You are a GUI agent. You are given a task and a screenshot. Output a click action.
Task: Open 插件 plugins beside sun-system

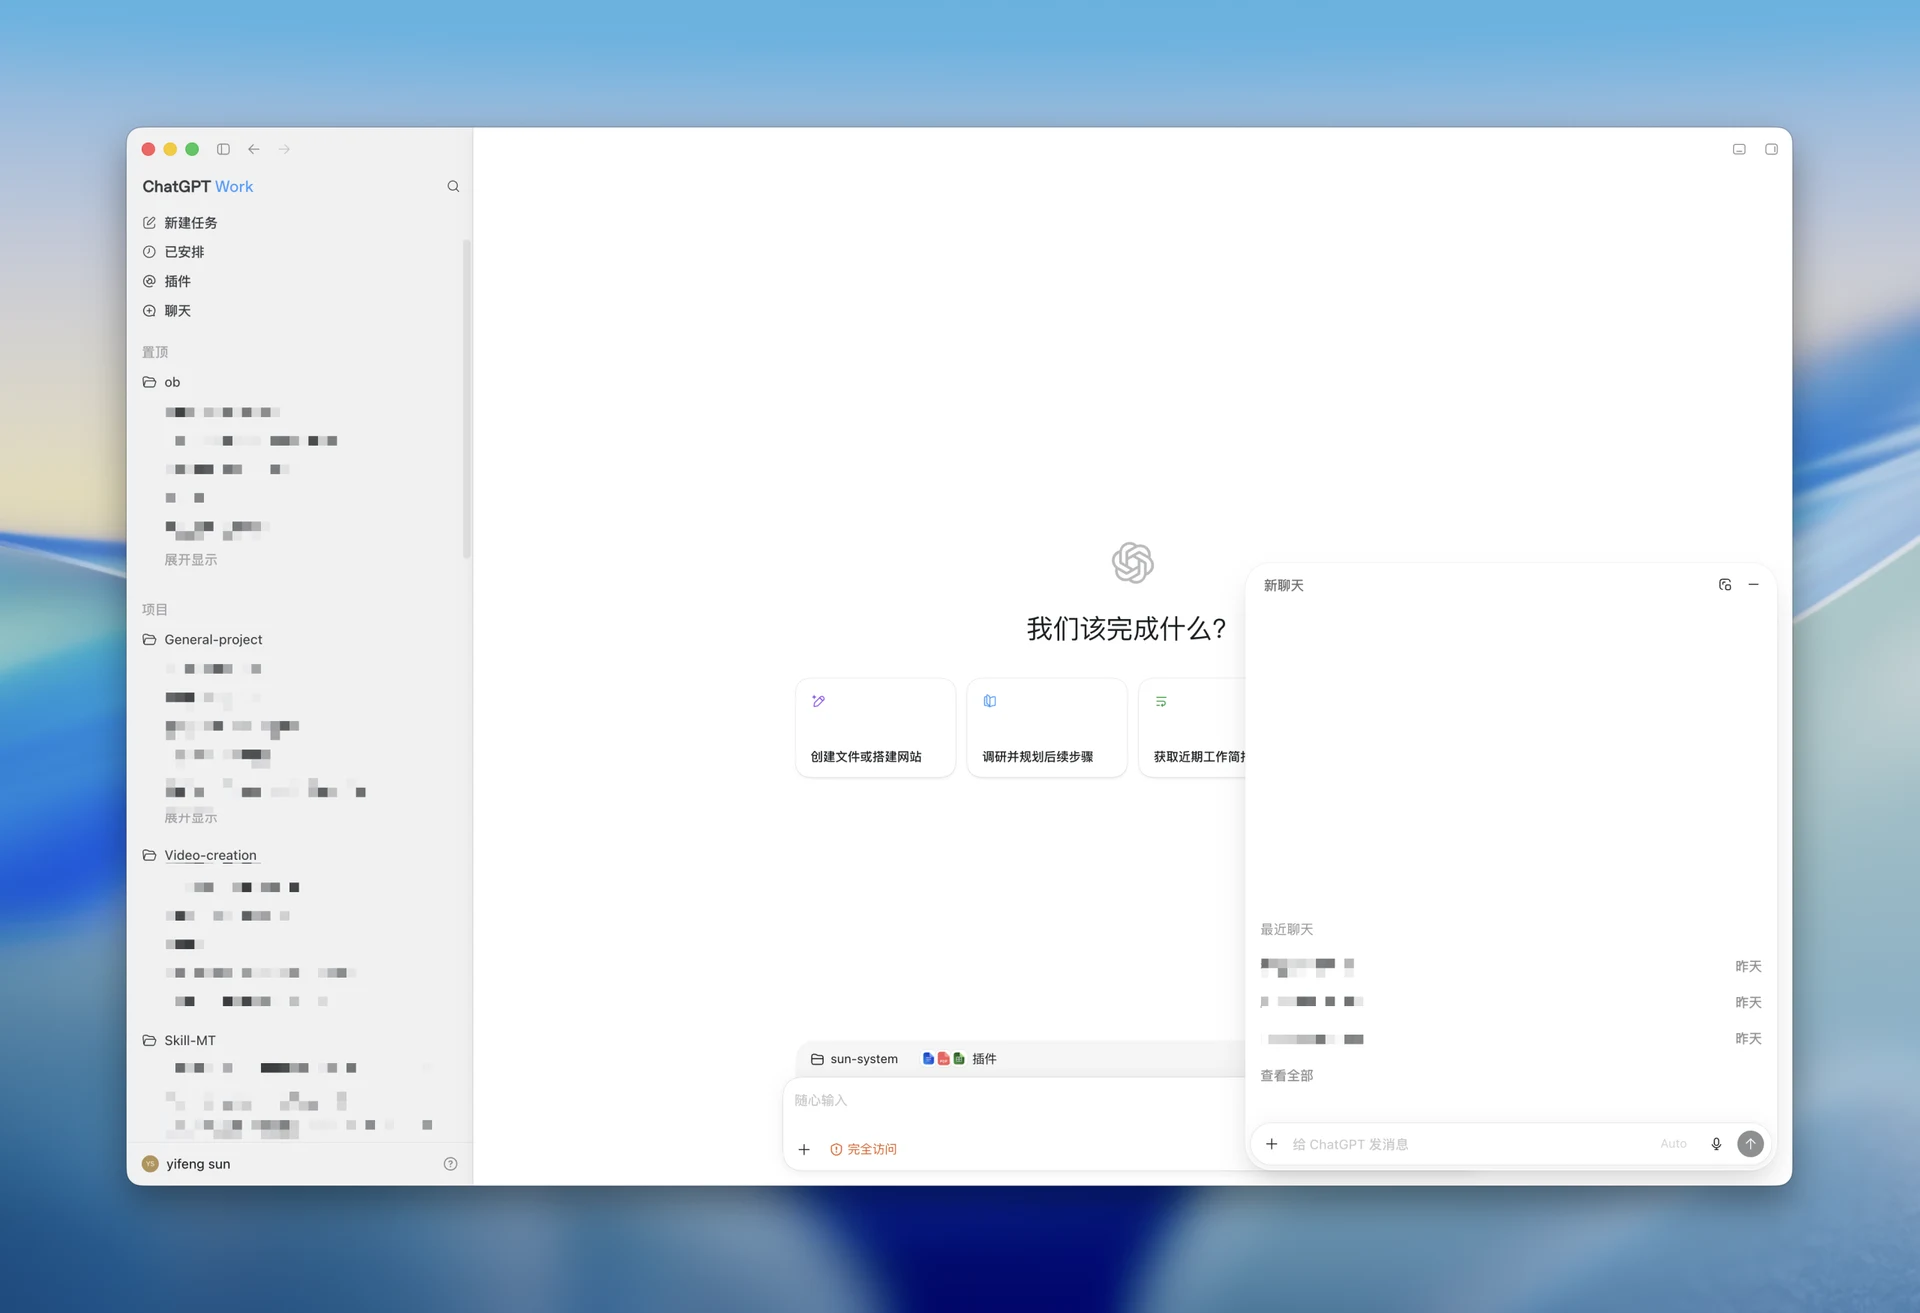tap(960, 1059)
